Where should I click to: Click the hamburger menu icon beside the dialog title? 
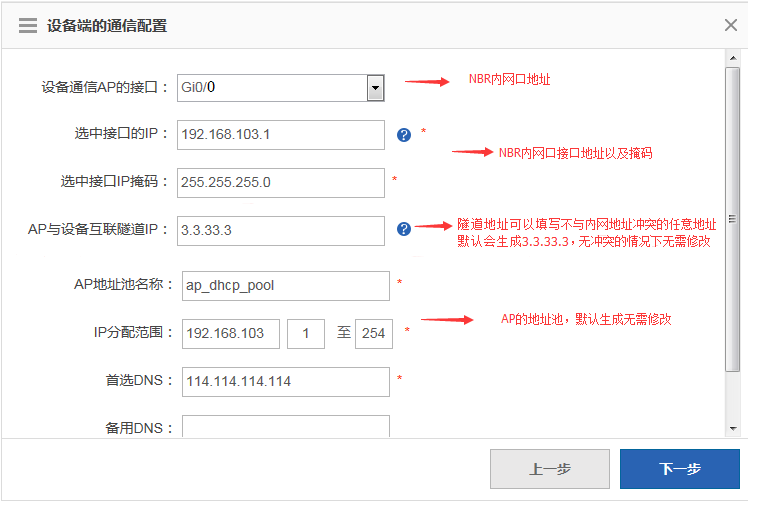[28, 26]
